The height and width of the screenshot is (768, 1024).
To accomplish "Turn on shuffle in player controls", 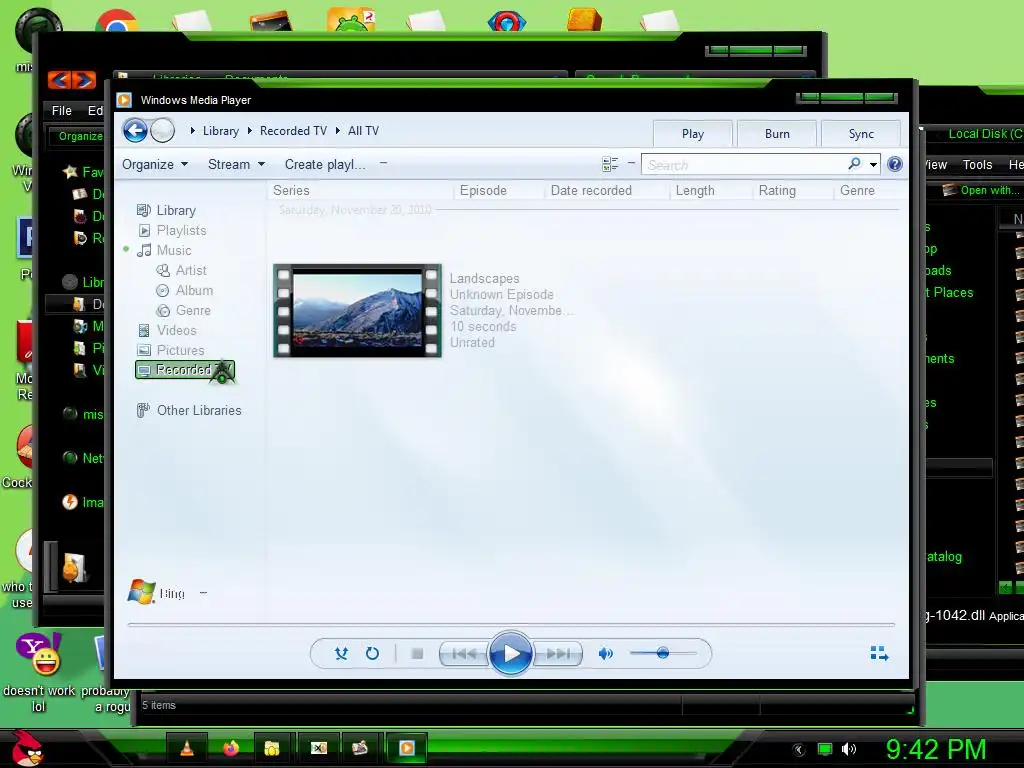I will (x=341, y=653).
